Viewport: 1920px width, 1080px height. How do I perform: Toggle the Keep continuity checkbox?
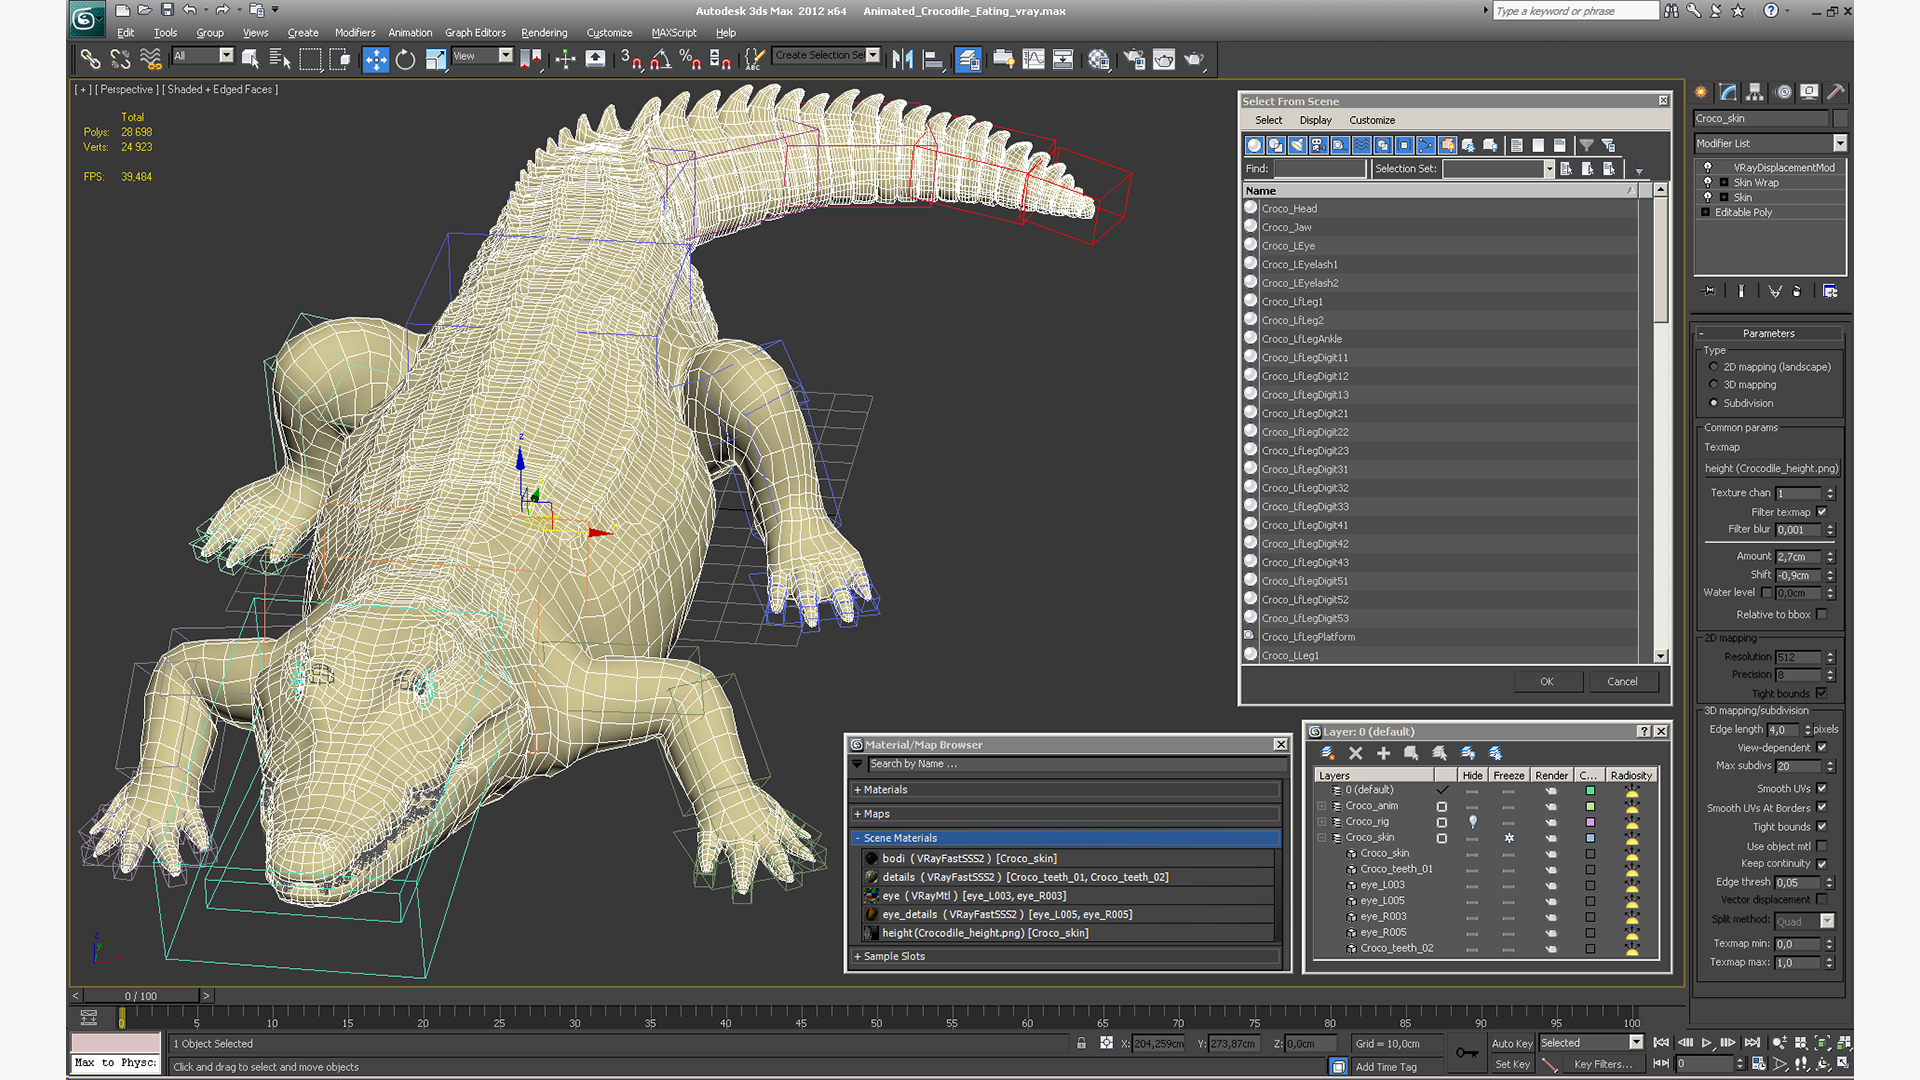point(1822,864)
